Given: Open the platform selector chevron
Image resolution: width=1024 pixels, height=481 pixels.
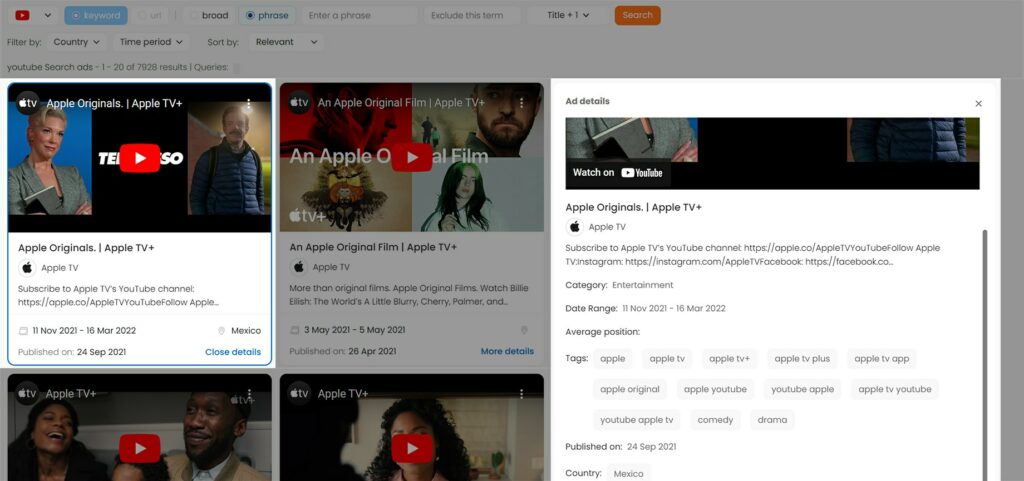Looking at the screenshot, I should [x=48, y=15].
